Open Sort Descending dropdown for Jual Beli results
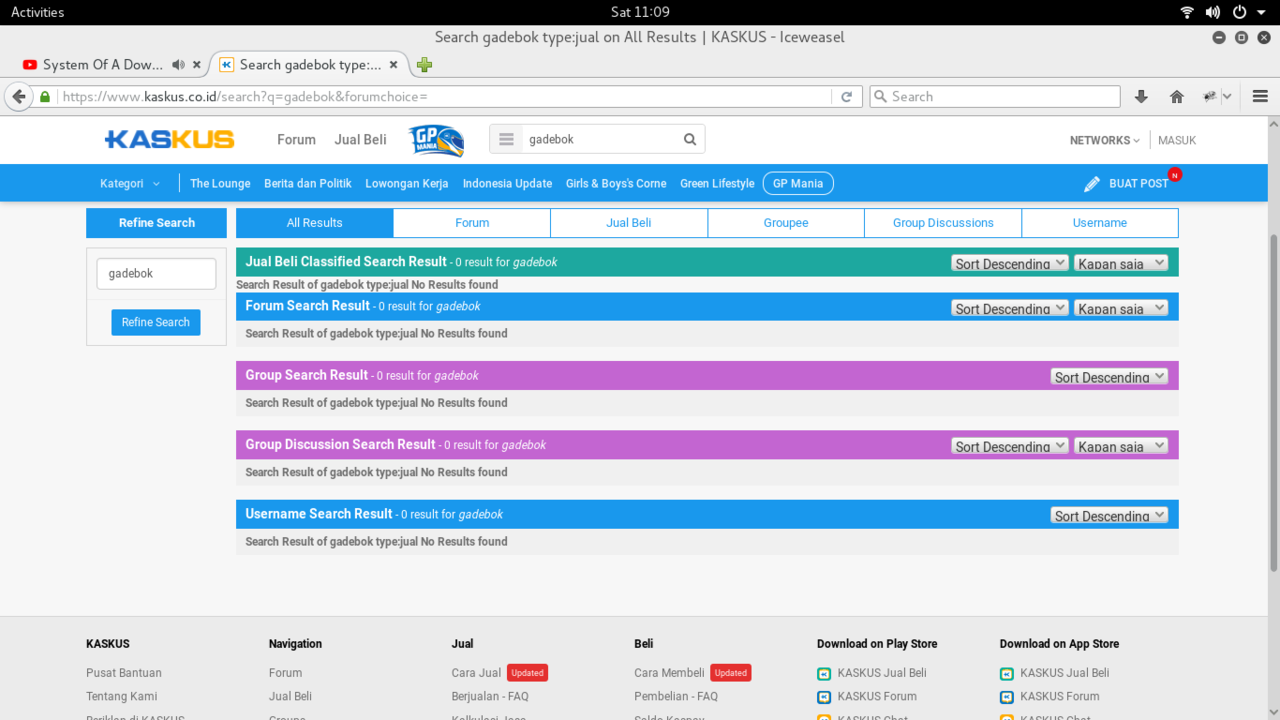This screenshot has width=1280, height=720. (x=1010, y=263)
